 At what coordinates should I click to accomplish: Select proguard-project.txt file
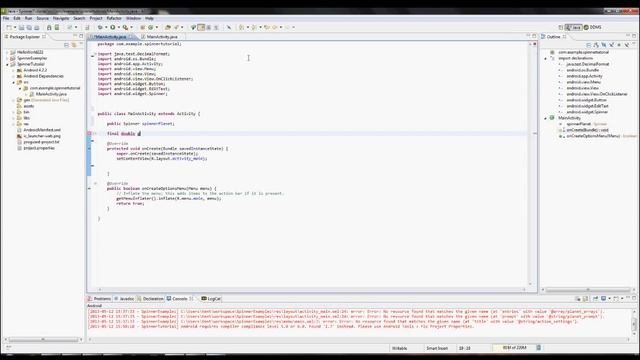(41, 142)
